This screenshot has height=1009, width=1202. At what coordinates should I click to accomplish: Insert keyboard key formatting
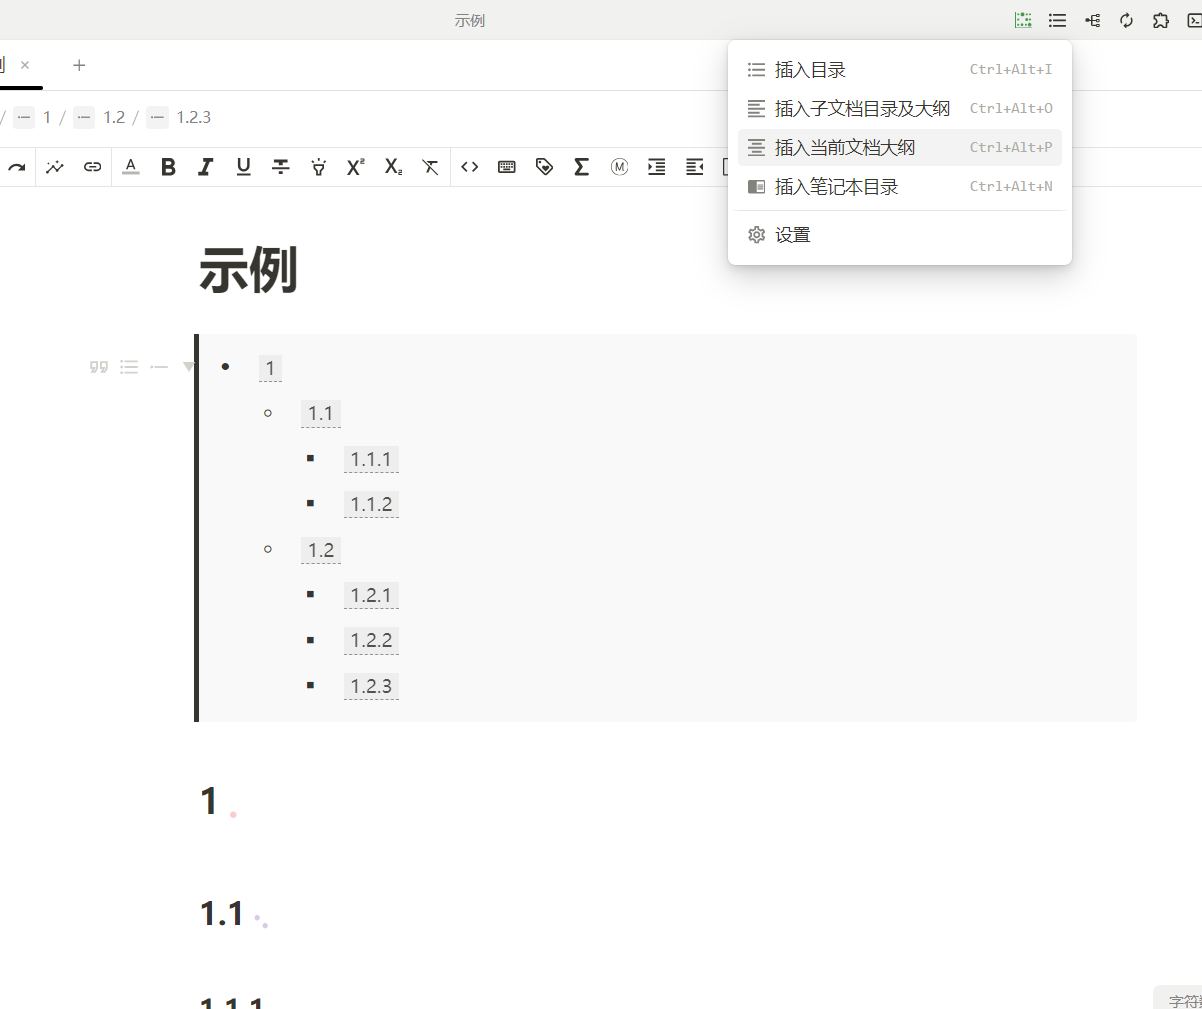click(x=507, y=167)
